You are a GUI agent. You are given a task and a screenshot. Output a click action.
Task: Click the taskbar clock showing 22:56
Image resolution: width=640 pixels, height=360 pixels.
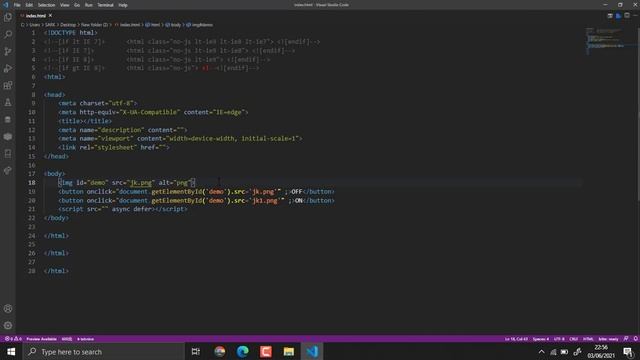(x=601, y=351)
